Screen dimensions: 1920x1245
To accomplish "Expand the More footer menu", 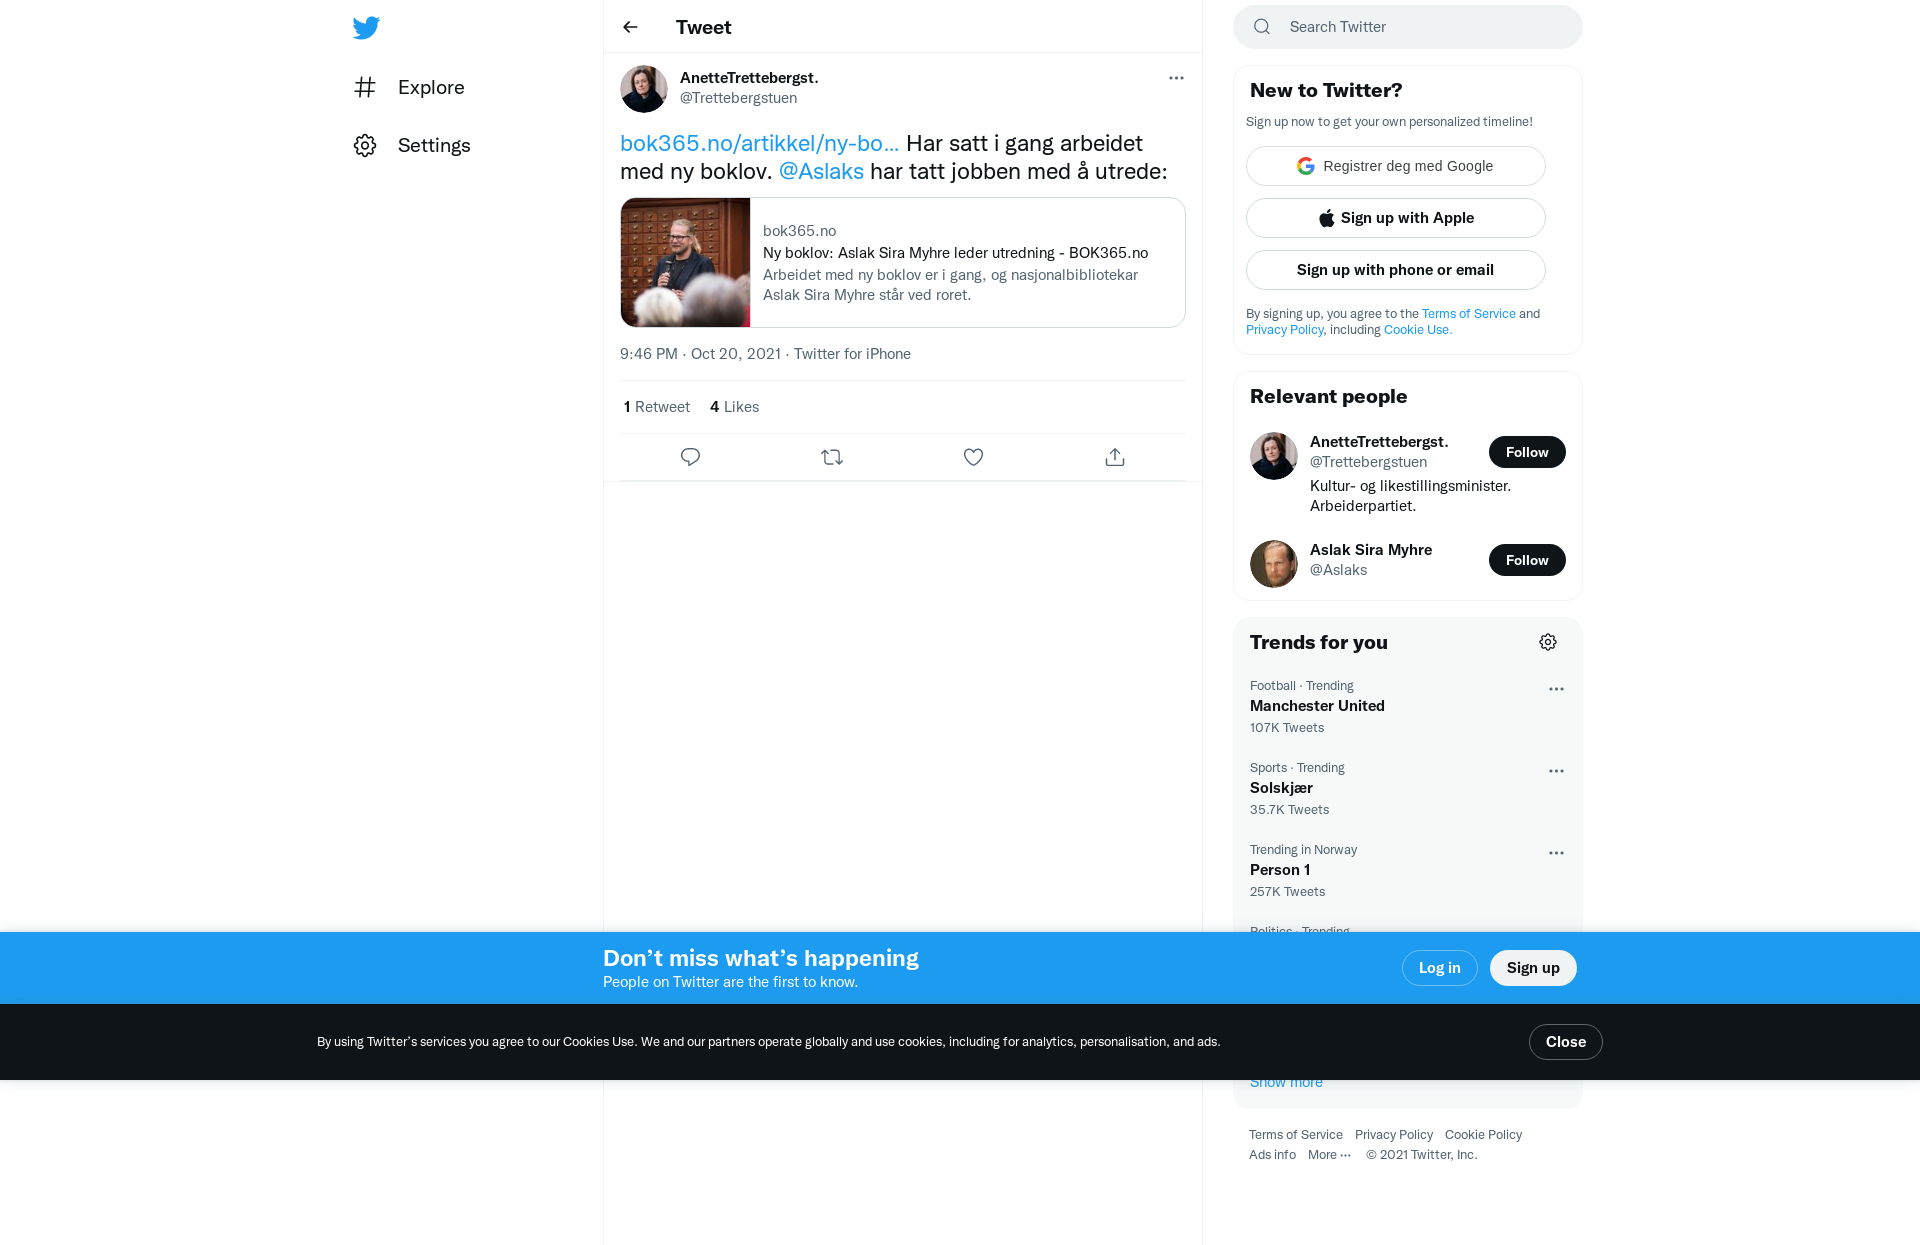I will pyautogui.click(x=1329, y=1155).
